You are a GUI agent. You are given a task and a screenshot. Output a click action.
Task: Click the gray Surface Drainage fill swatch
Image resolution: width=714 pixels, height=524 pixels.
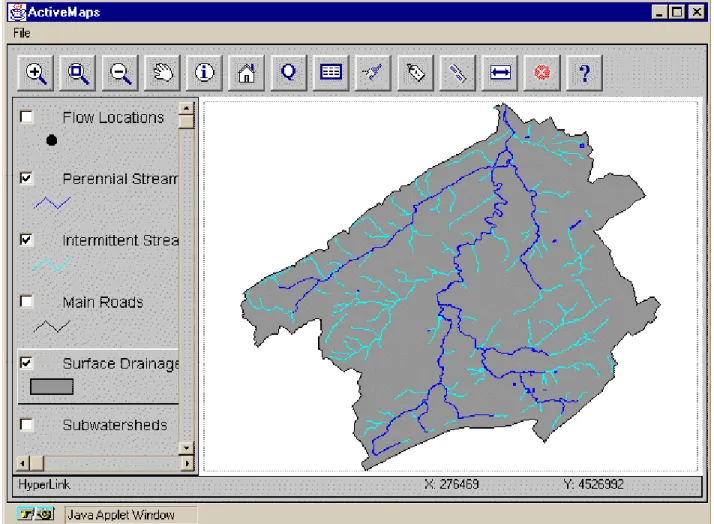(51, 387)
